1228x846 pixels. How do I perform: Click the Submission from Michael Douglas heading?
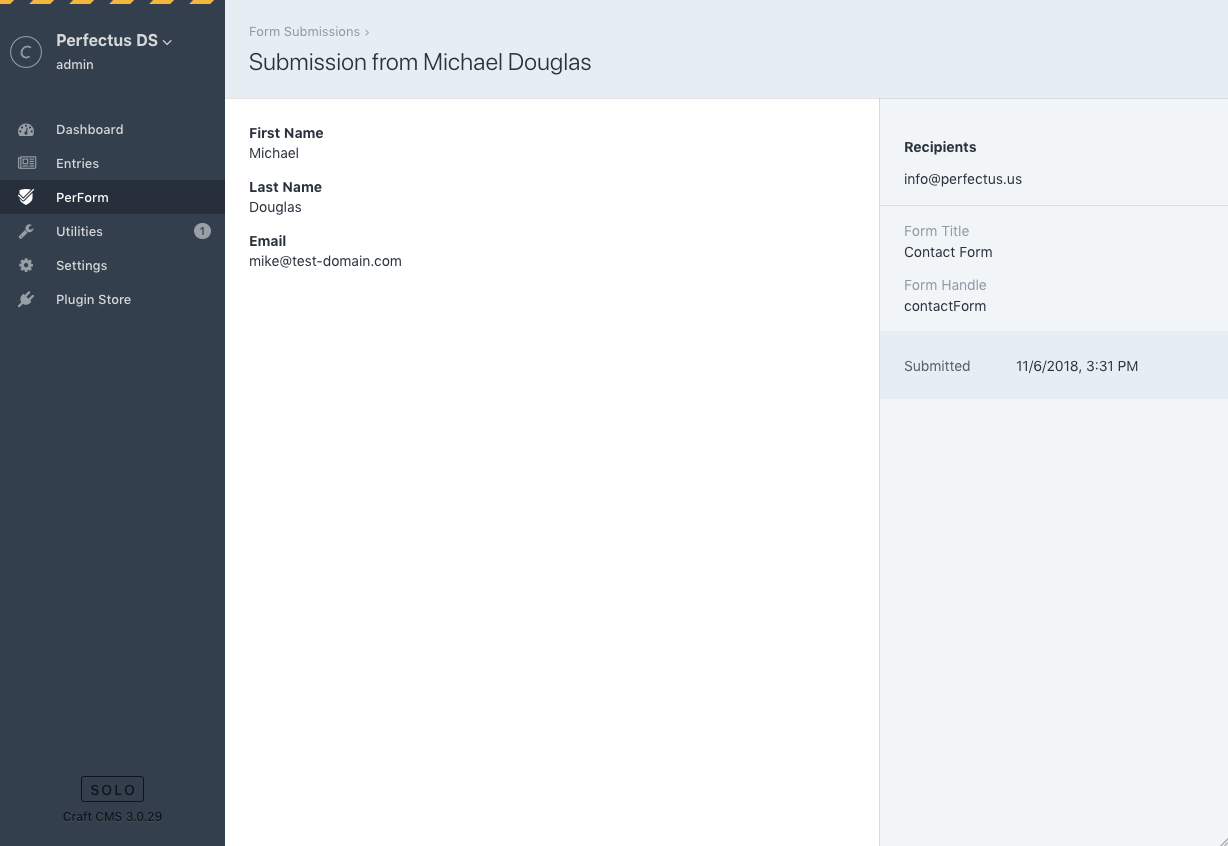coord(420,62)
